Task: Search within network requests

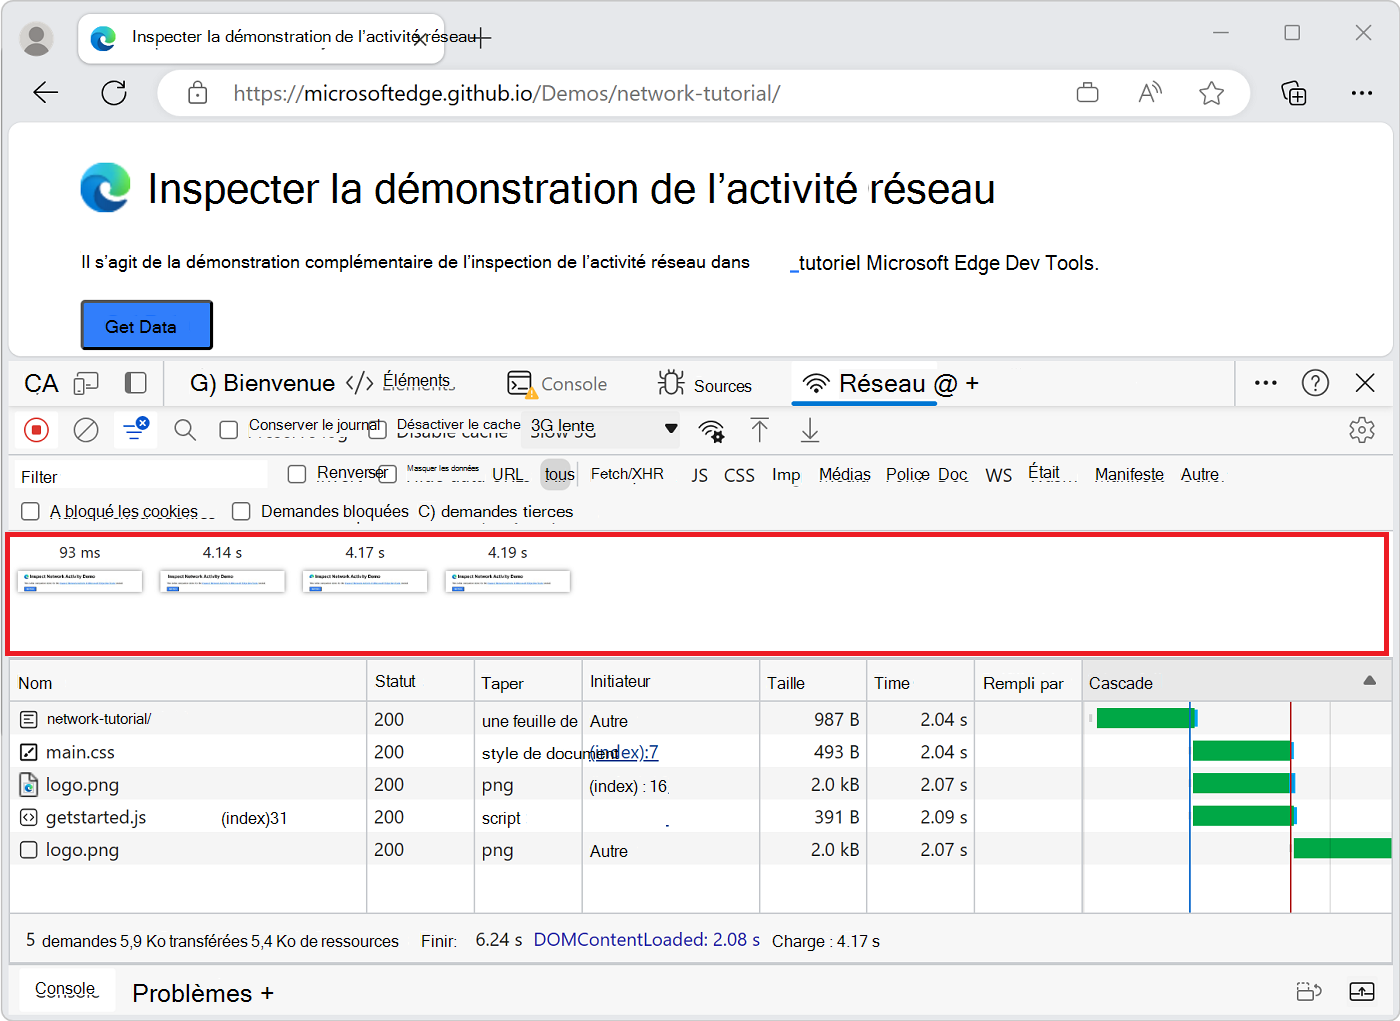Action: coord(185,430)
